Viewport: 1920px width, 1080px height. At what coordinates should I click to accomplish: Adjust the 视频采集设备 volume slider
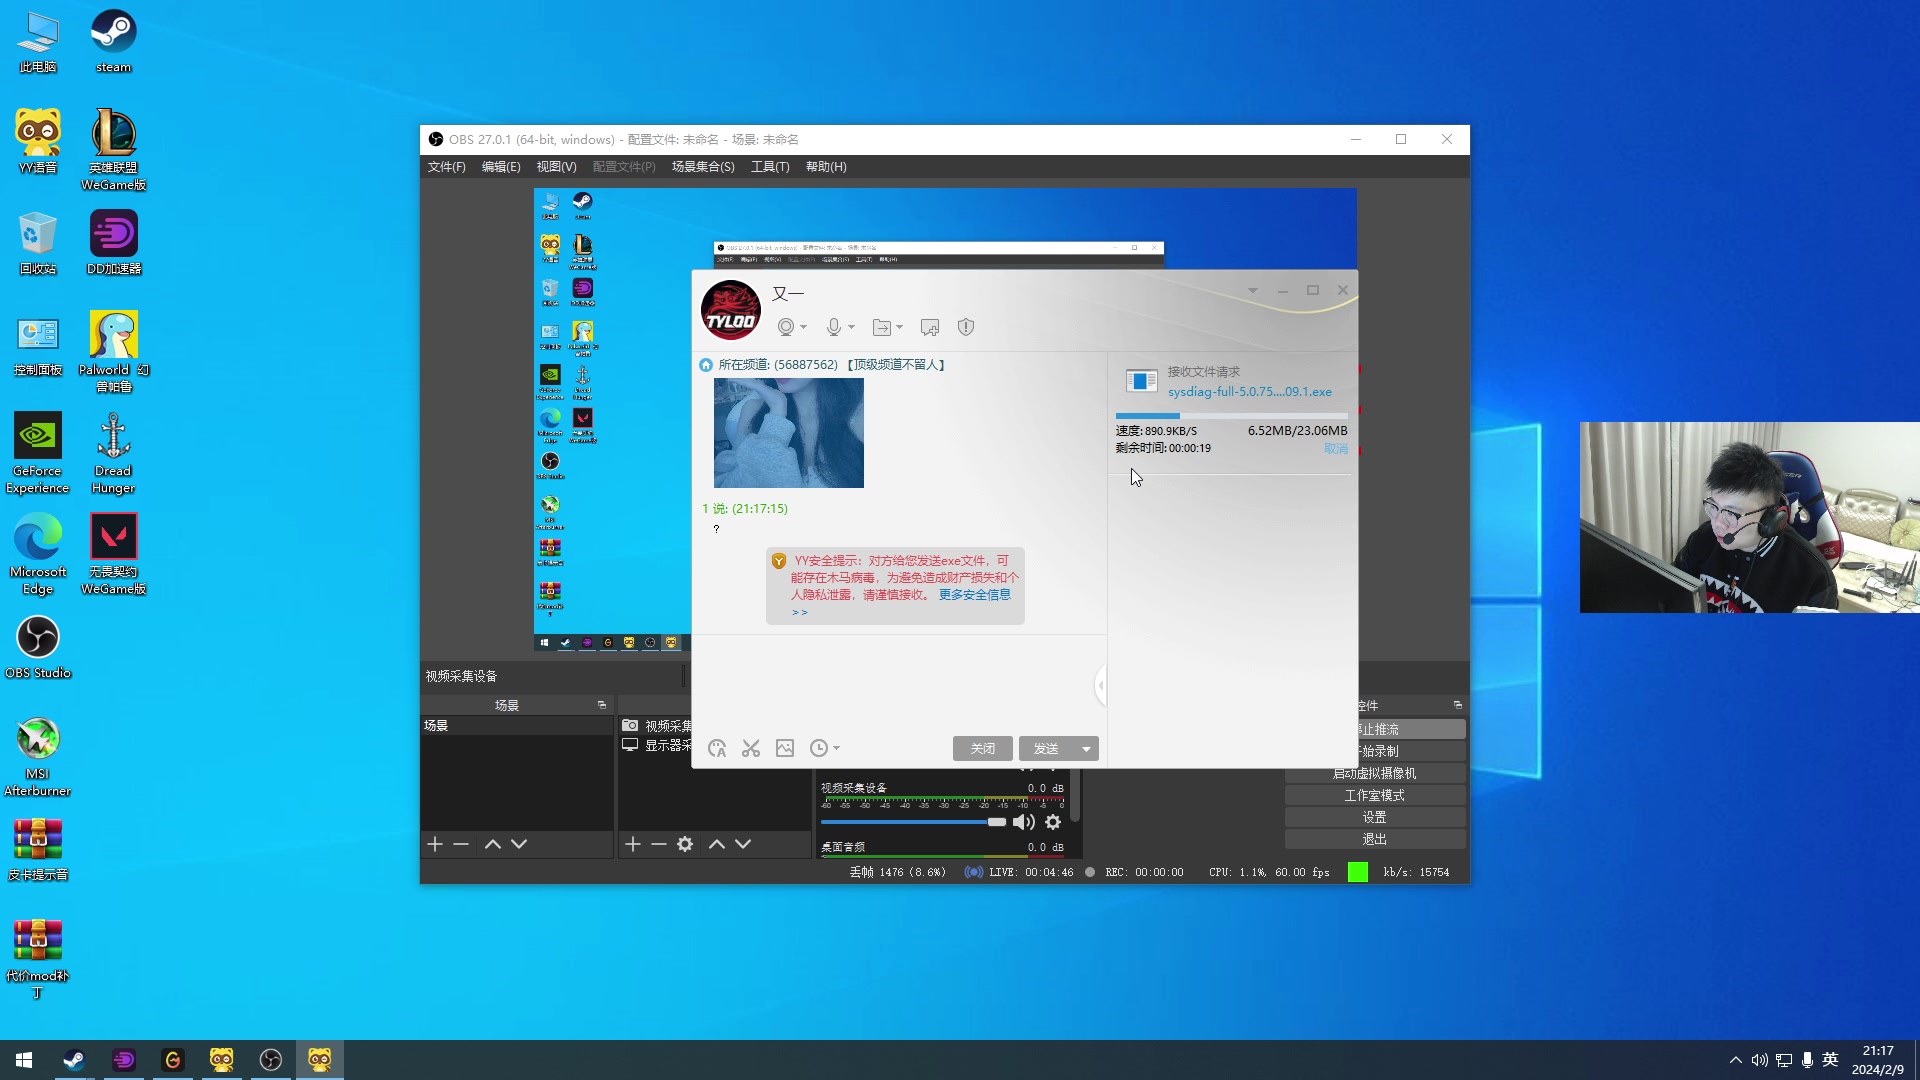coord(996,822)
